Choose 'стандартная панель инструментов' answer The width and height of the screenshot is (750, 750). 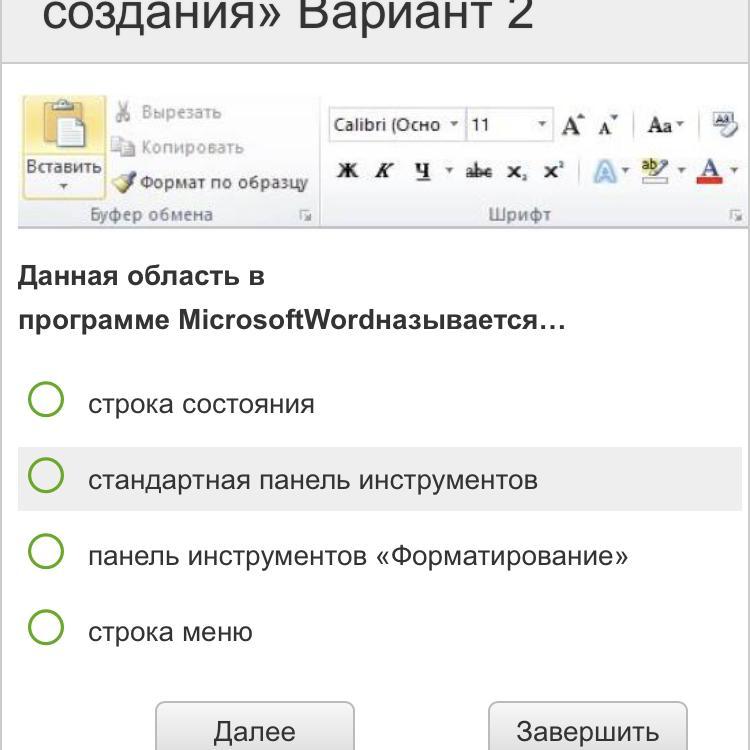tap(46, 475)
